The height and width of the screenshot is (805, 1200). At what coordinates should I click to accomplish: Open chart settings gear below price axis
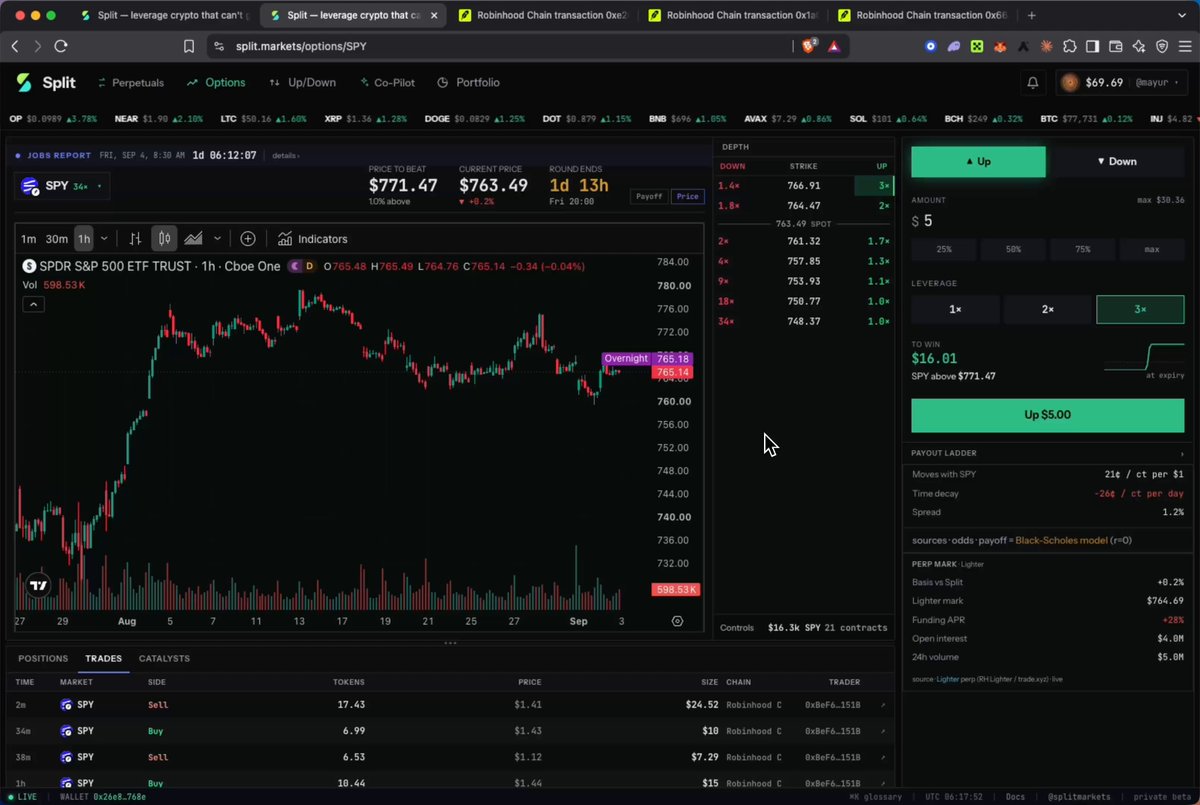(677, 621)
